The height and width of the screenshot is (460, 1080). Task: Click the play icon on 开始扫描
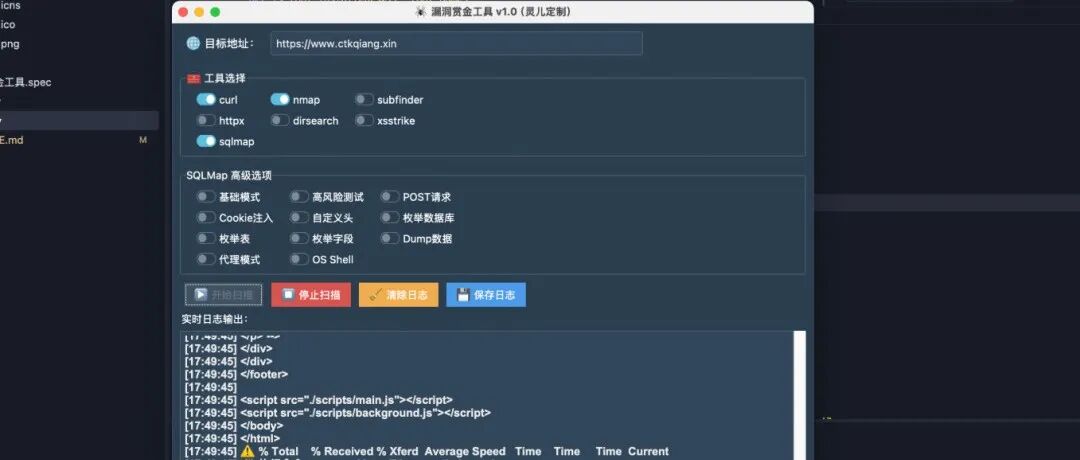pos(201,295)
